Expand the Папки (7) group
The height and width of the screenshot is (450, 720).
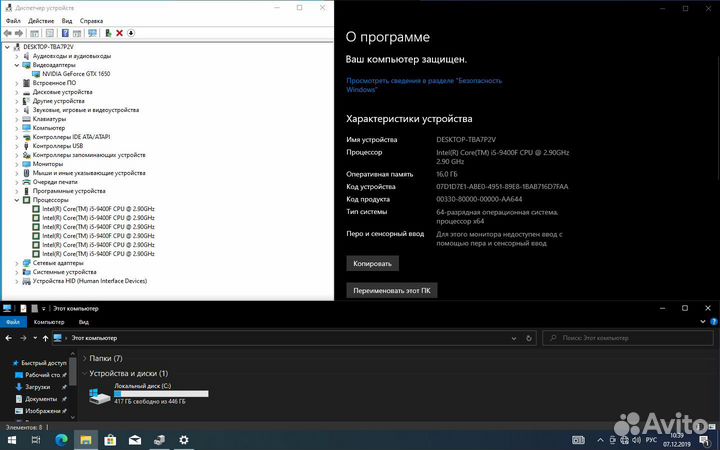(84, 358)
